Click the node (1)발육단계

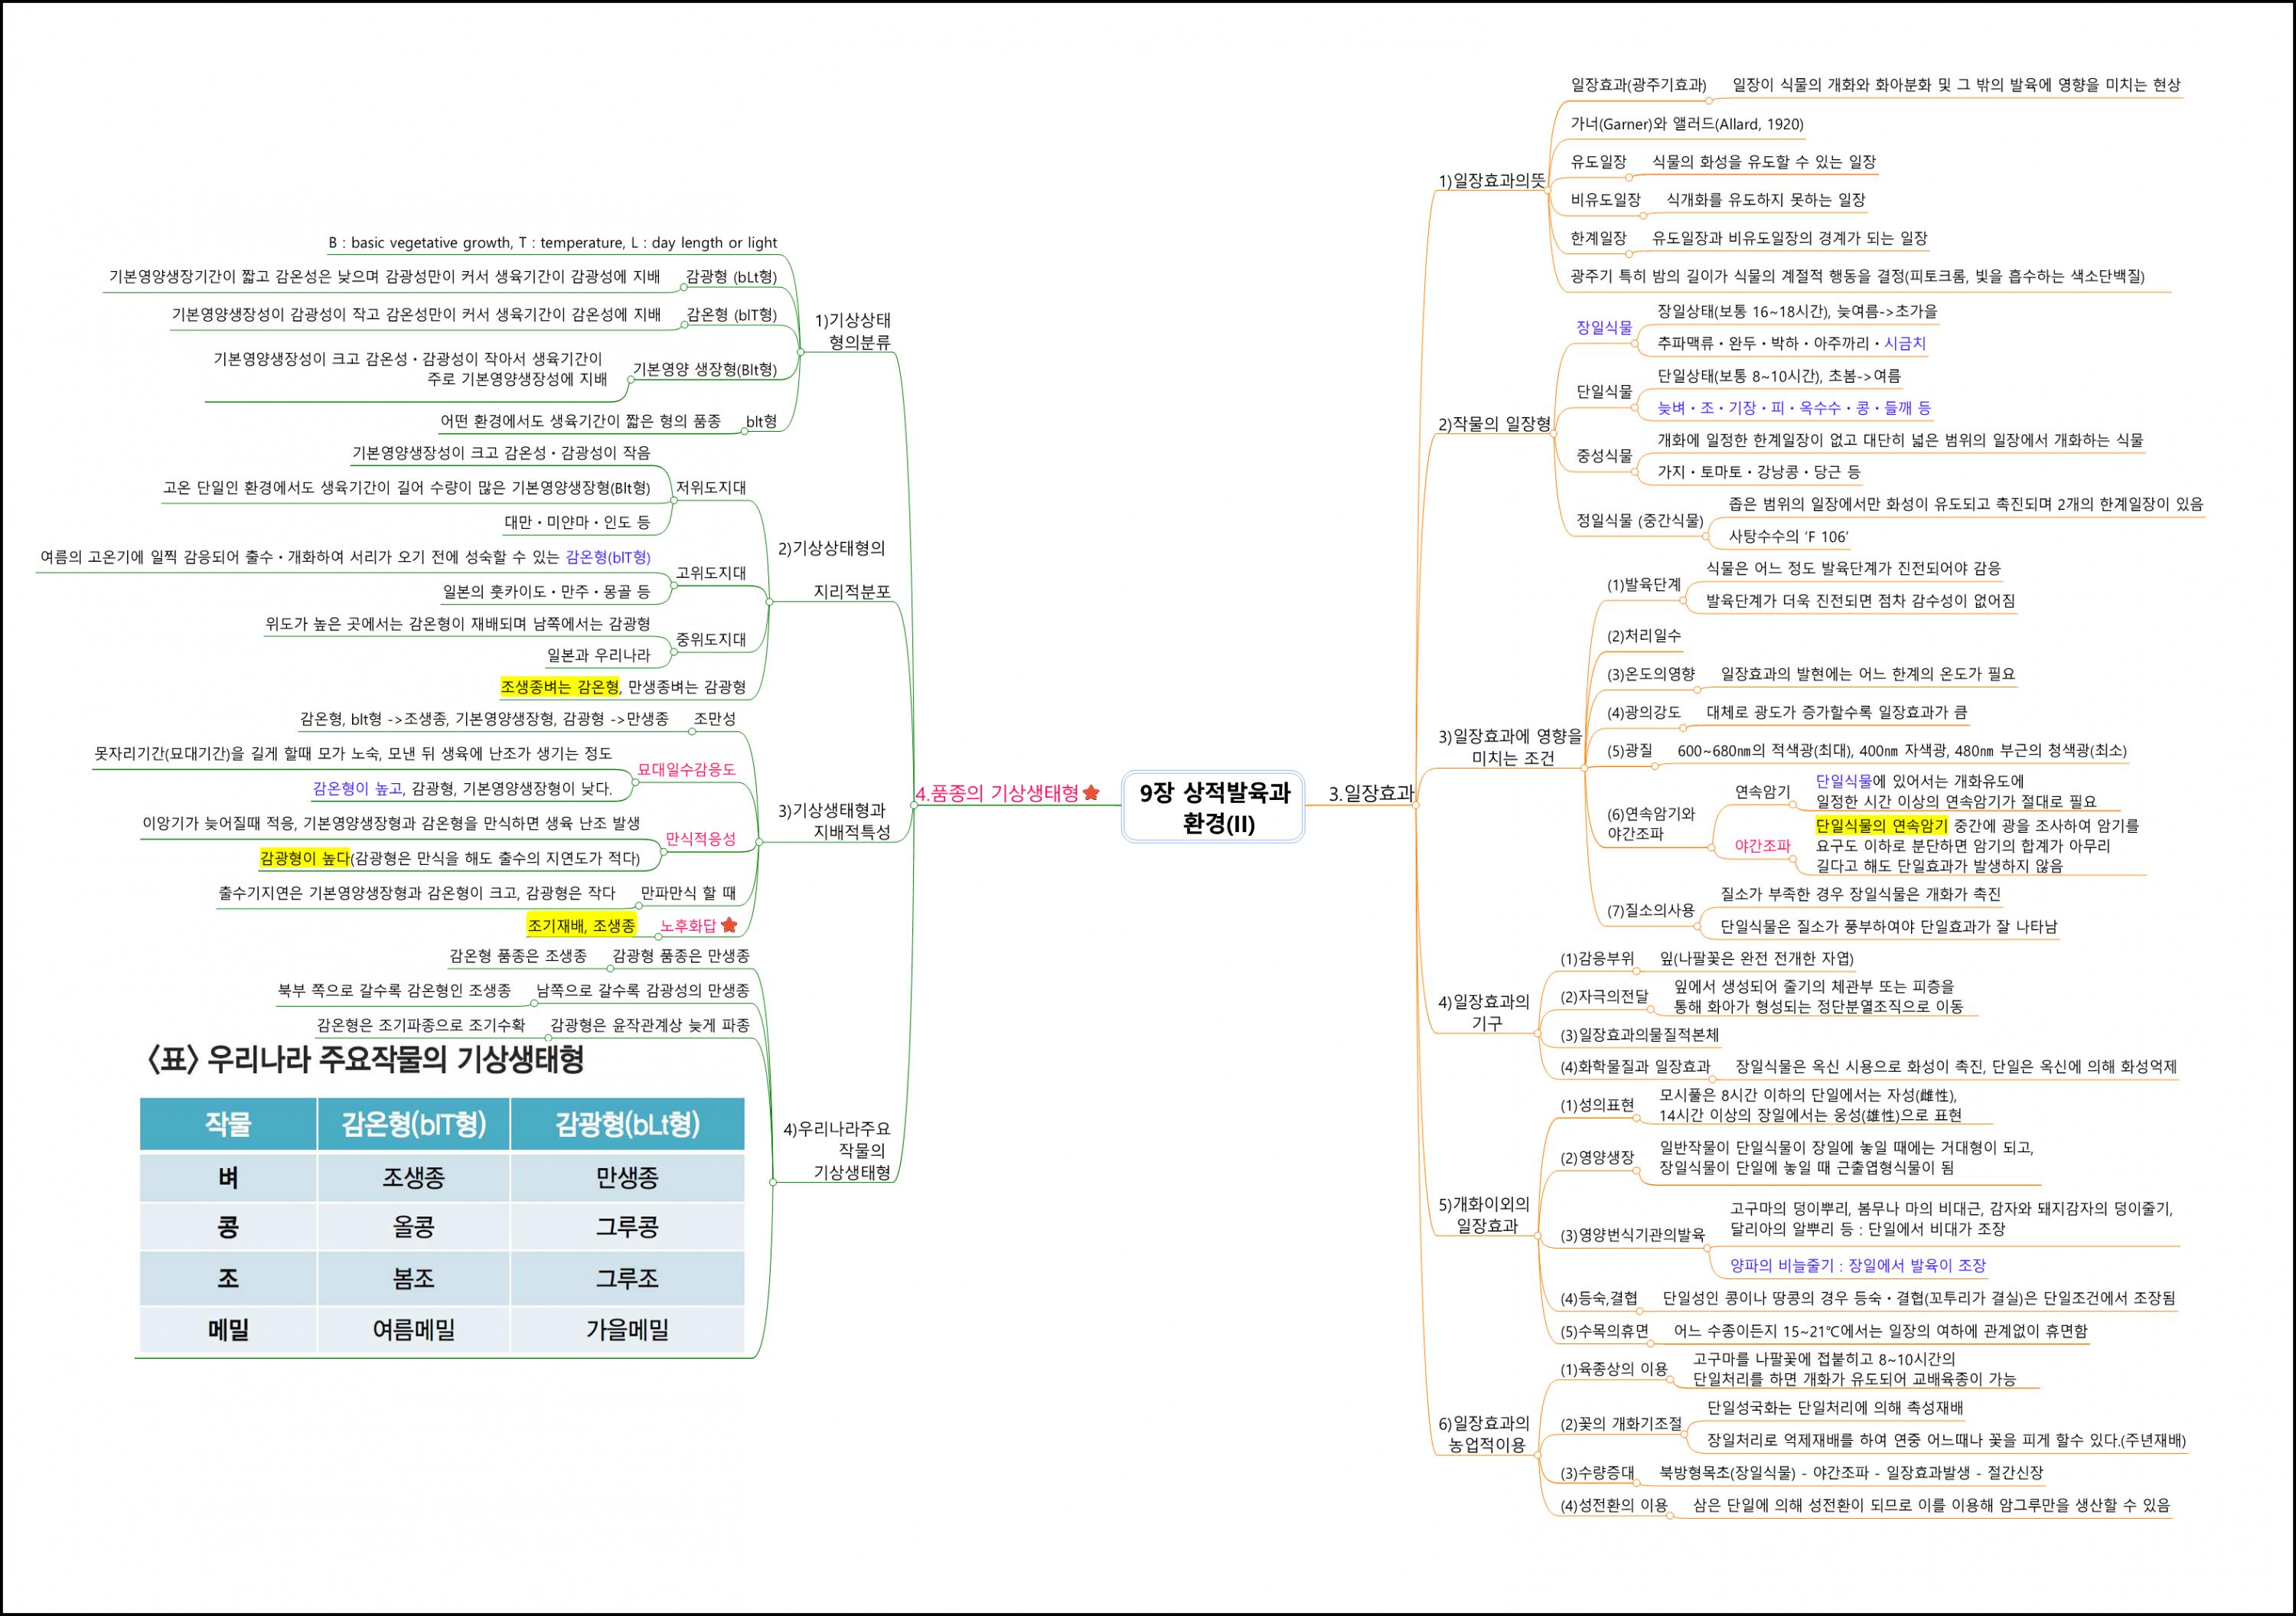click(x=1644, y=584)
